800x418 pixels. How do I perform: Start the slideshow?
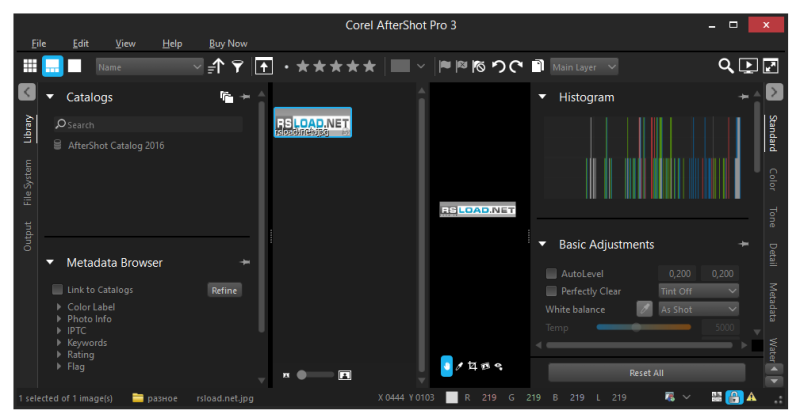pos(748,66)
